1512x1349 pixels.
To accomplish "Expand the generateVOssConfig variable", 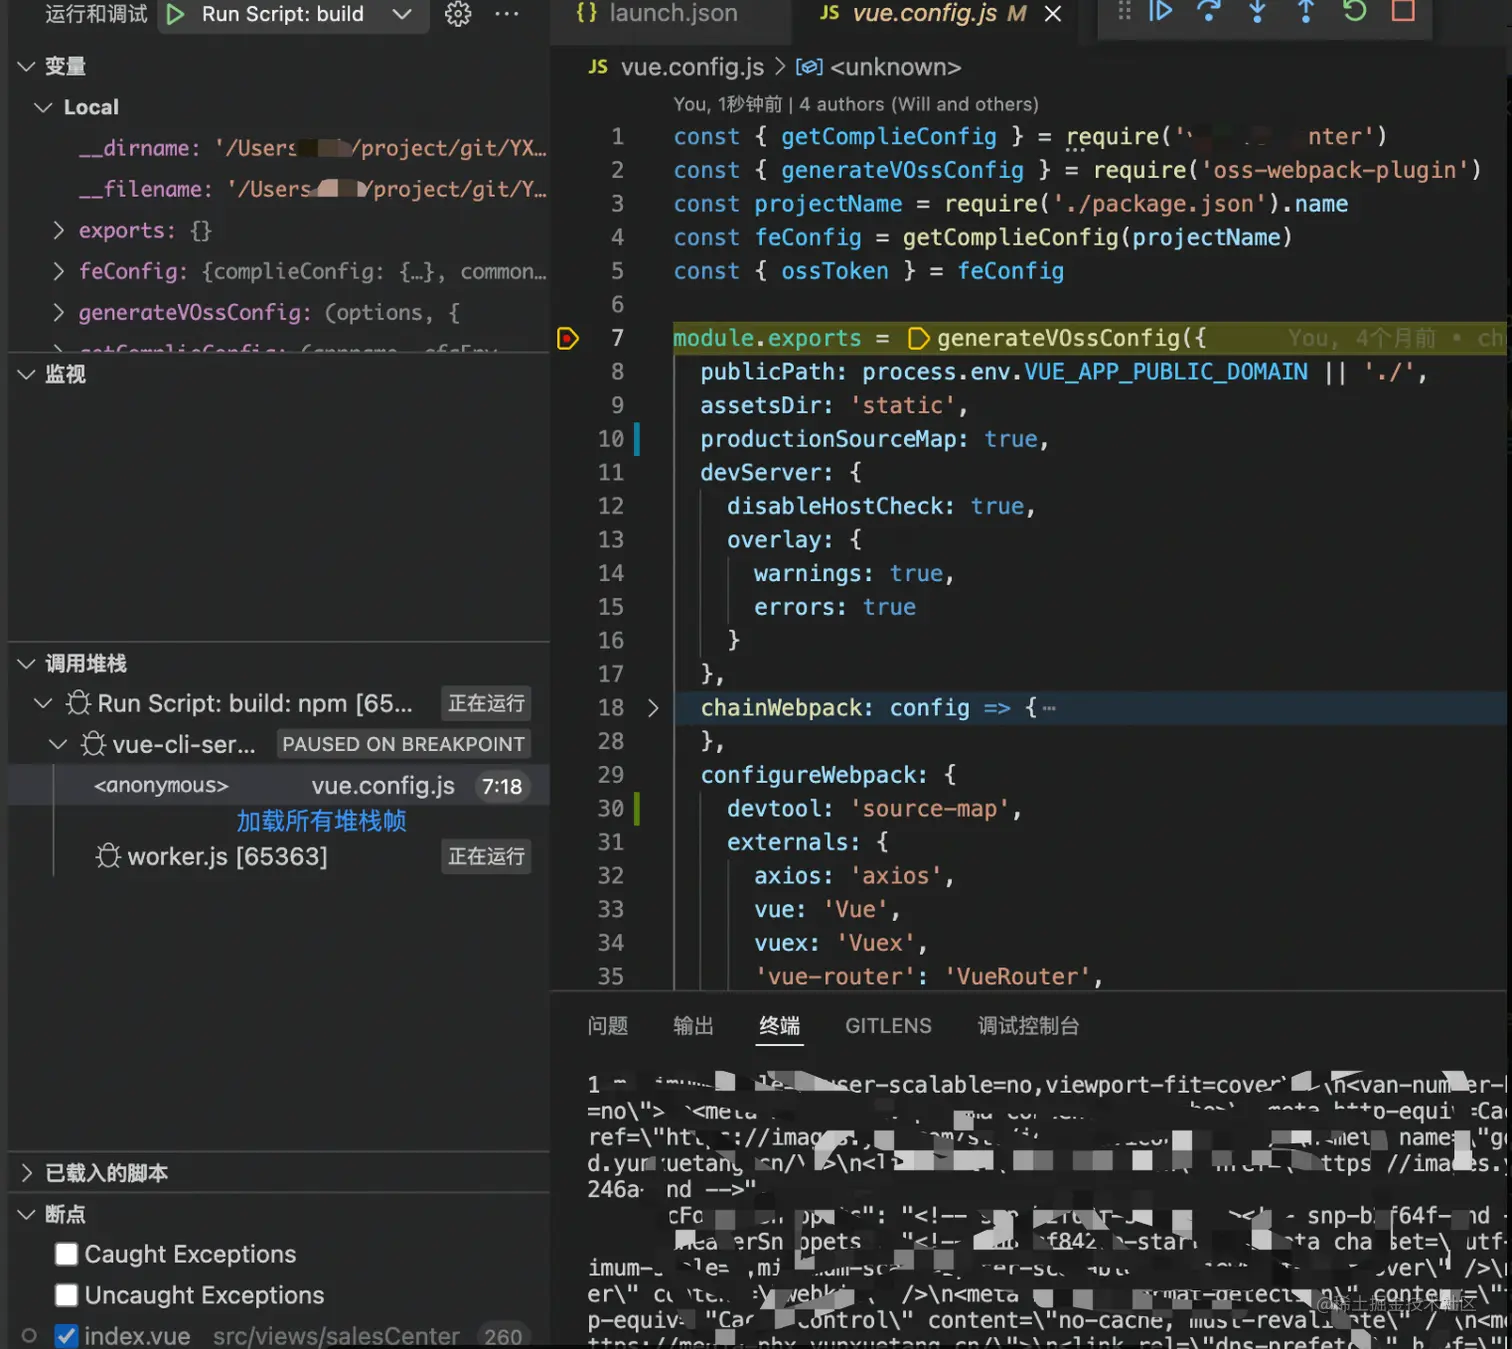I will point(58,312).
